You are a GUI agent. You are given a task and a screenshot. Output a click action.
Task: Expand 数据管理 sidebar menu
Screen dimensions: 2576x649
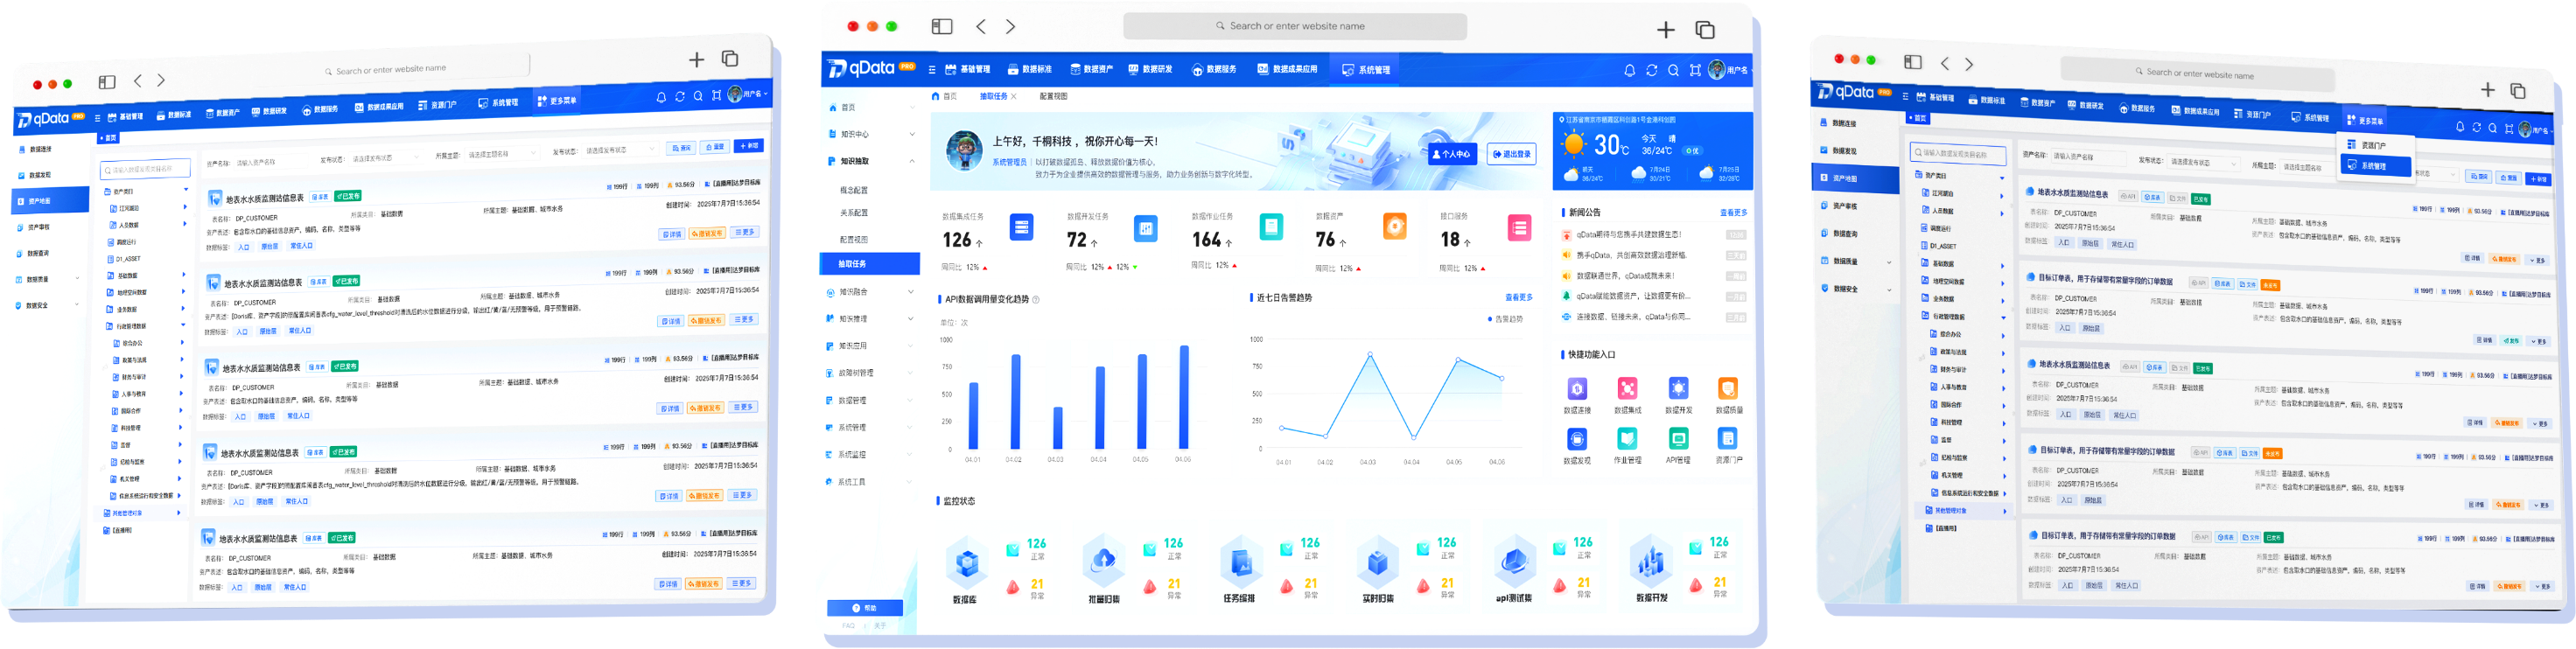coord(870,401)
